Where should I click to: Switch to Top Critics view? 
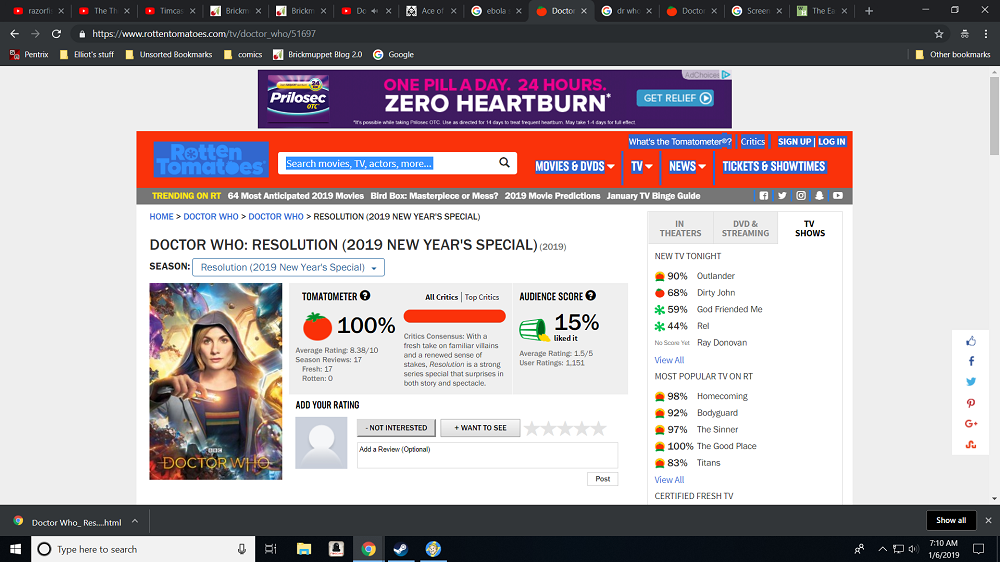(x=481, y=297)
